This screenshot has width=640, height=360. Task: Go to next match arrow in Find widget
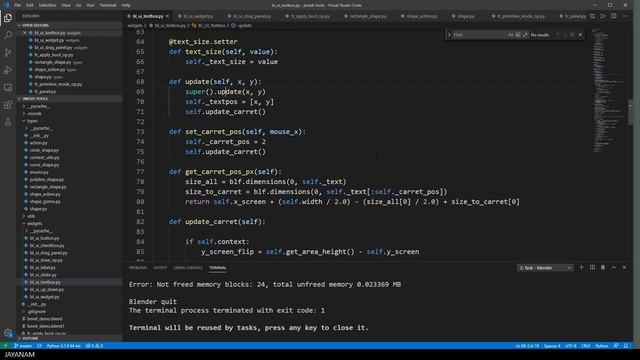tap(565, 35)
